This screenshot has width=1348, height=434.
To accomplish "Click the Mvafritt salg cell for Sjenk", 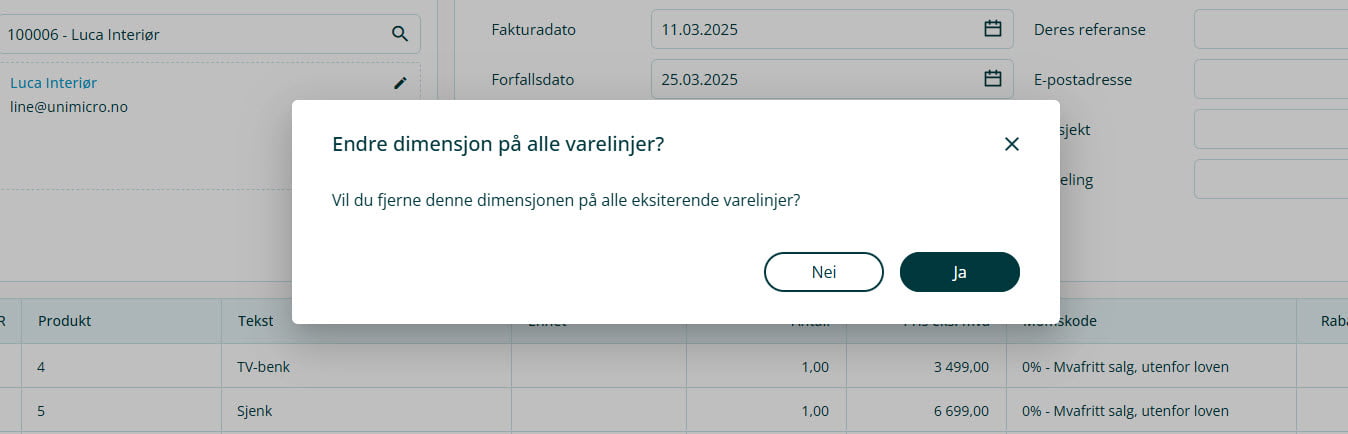I will [1125, 411].
